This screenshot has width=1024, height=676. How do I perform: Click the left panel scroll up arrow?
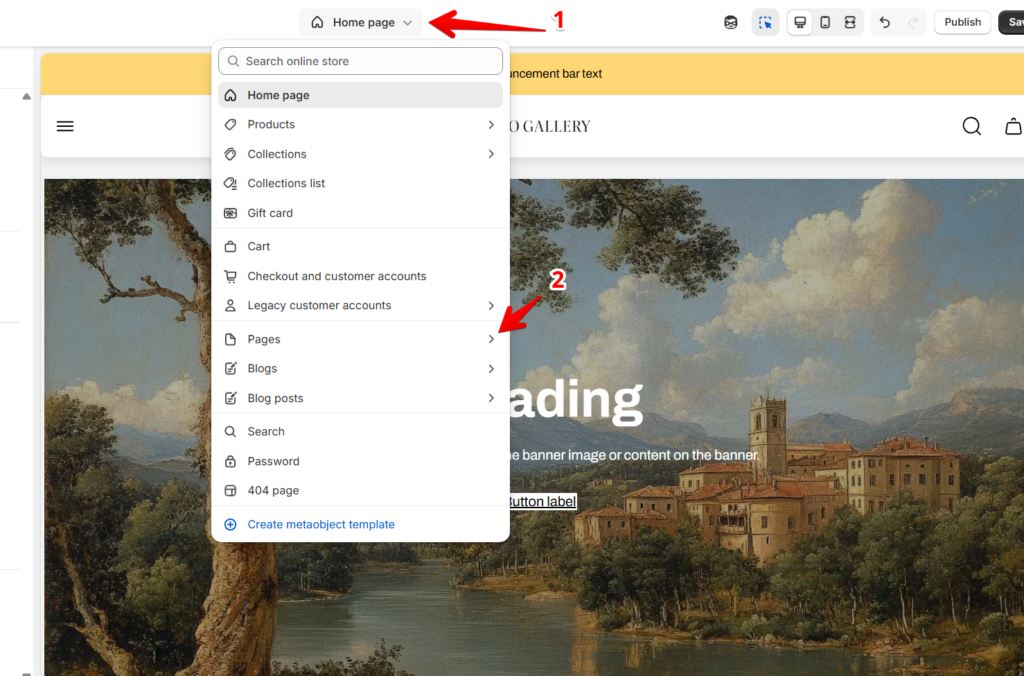(26, 97)
